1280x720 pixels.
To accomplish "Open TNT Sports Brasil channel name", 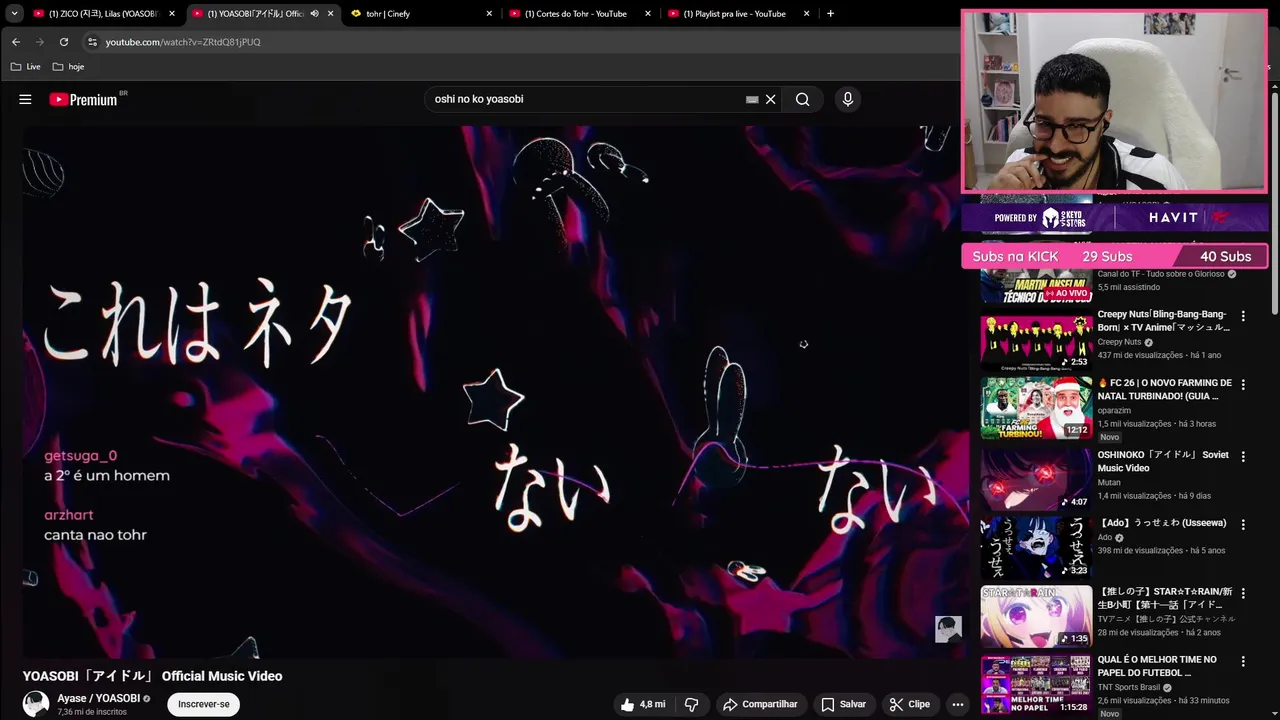I will 1130,687.
